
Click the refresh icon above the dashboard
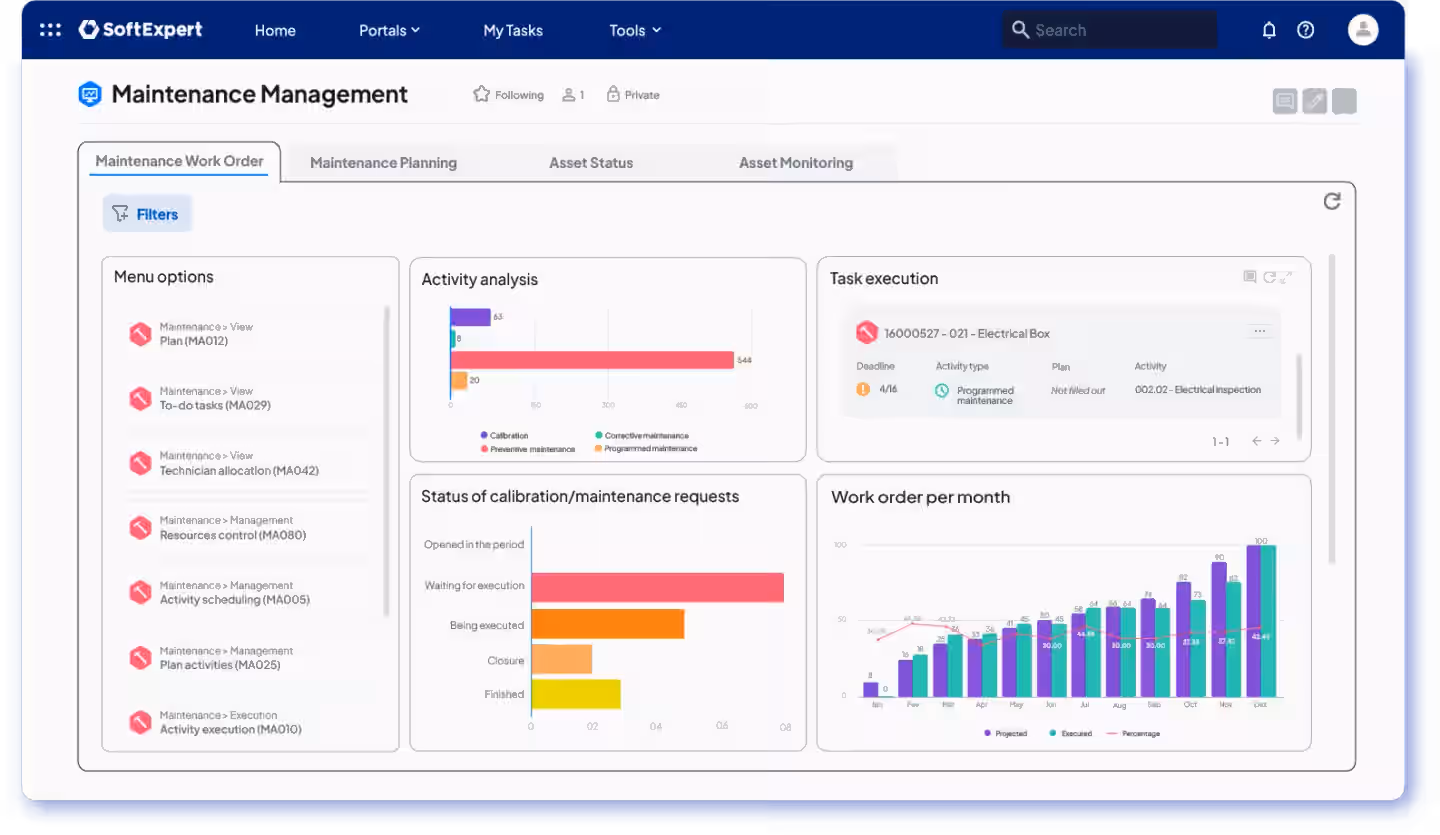click(x=1332, y=201)
